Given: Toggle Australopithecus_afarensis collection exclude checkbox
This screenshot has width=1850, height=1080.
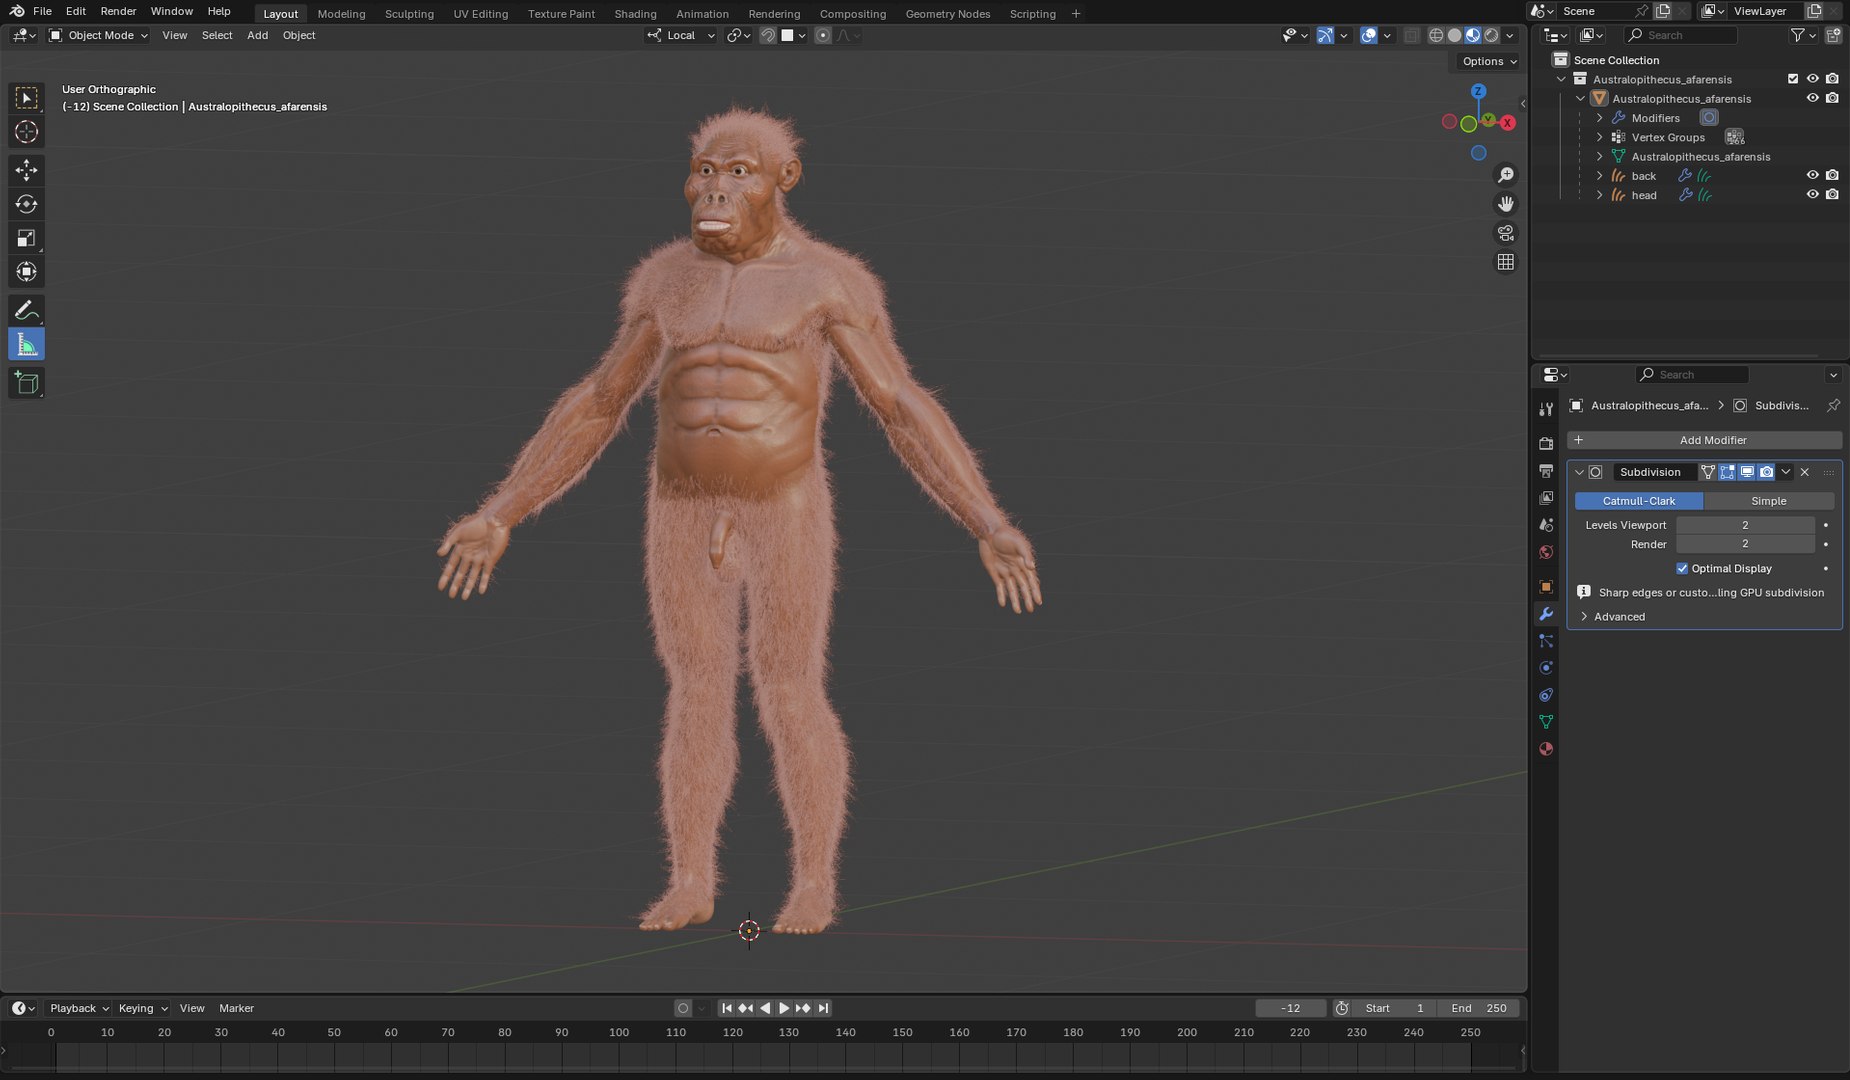Looking at the screenshot, I should coord(1792,79).
